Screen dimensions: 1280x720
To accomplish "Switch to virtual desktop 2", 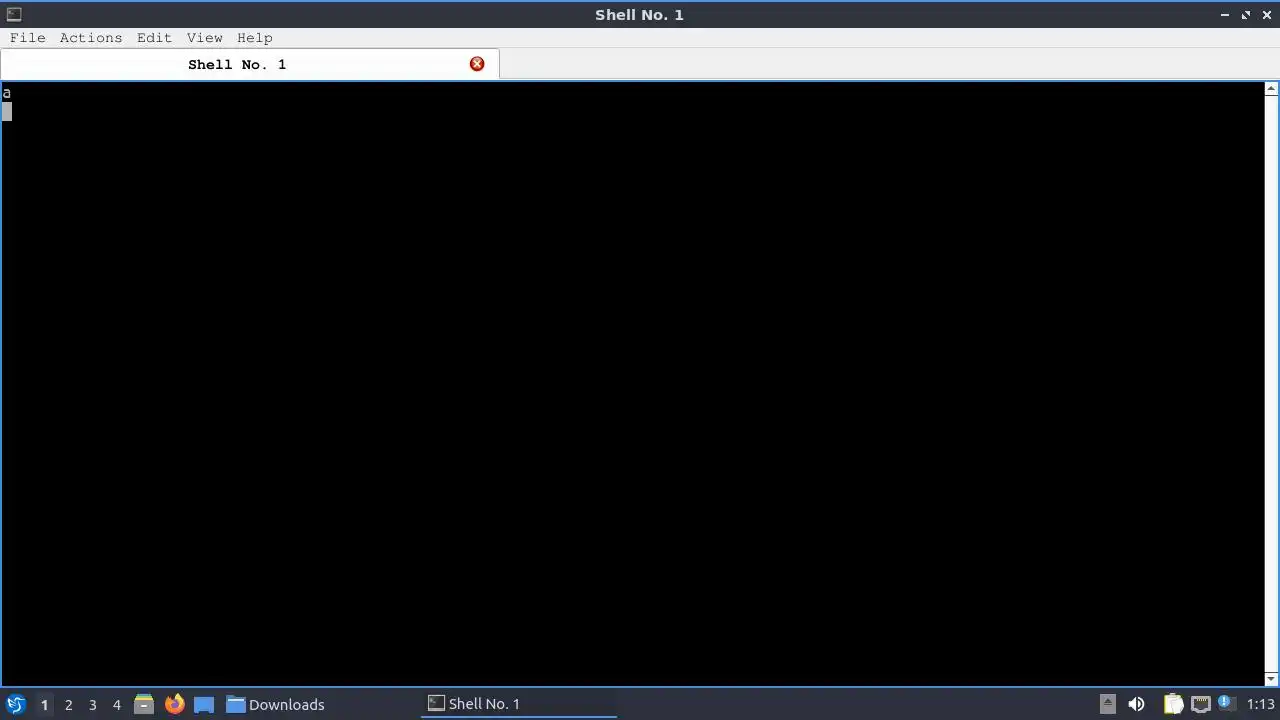I will pos(68,704).
